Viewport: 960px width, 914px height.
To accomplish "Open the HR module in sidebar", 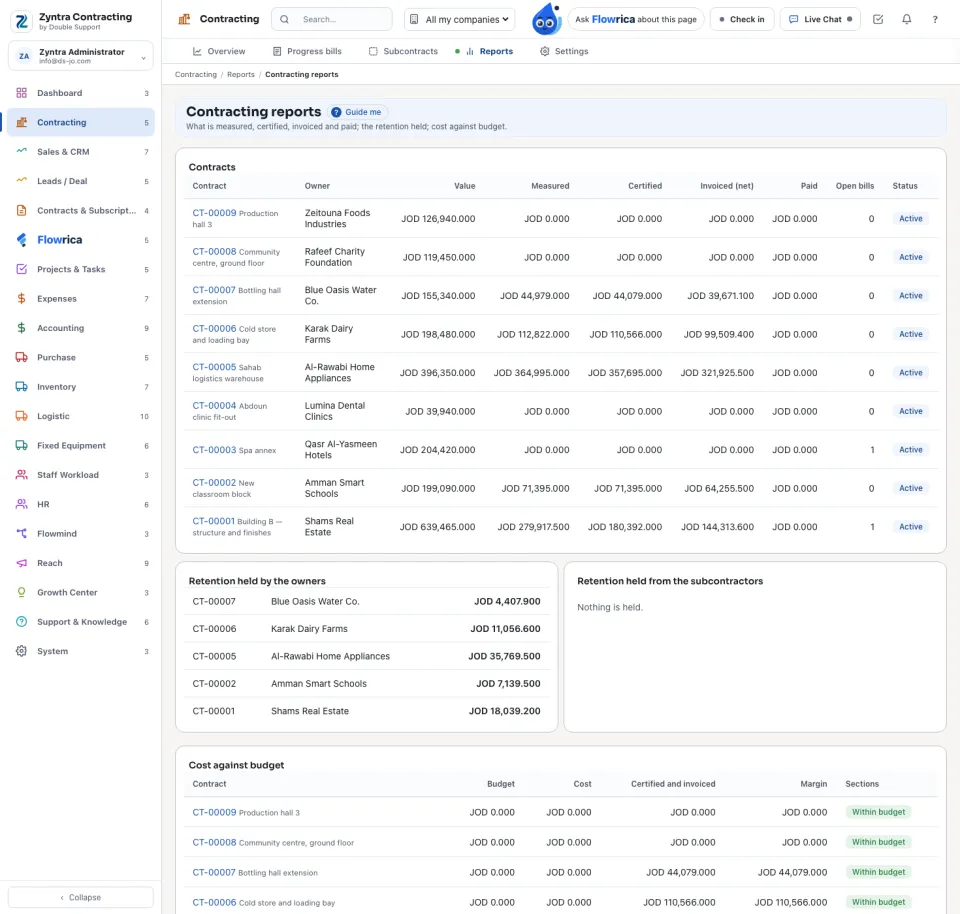I will [x=81, y=504].
